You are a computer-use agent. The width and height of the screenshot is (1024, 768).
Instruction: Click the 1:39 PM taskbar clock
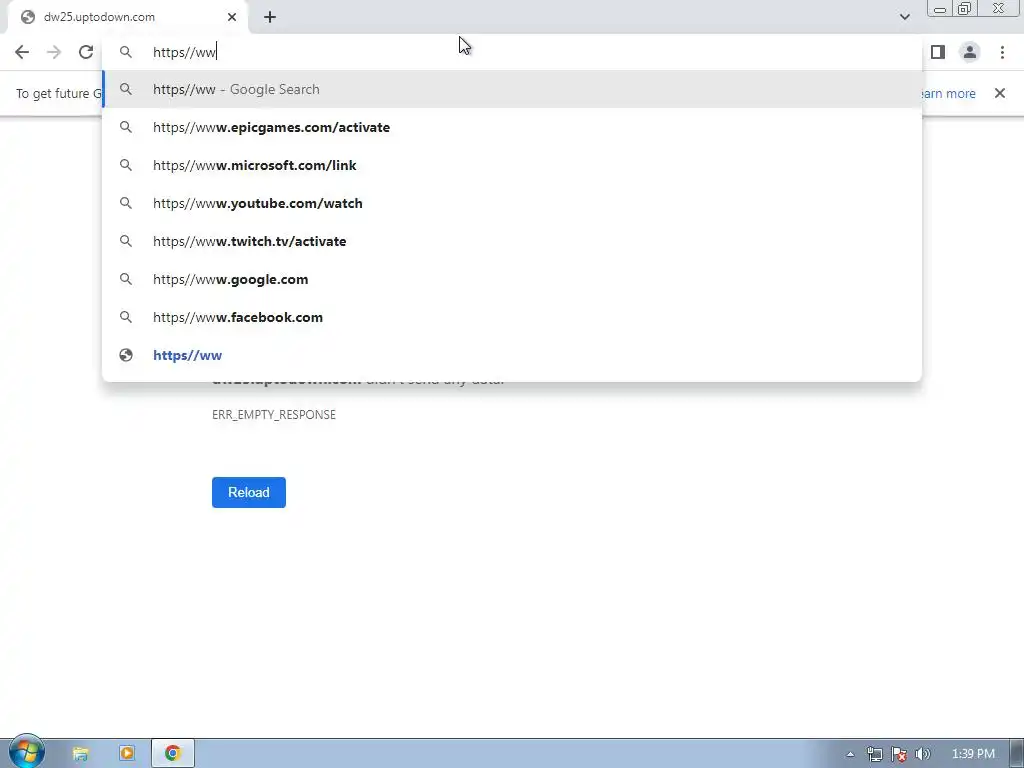(x=973, y=754)
